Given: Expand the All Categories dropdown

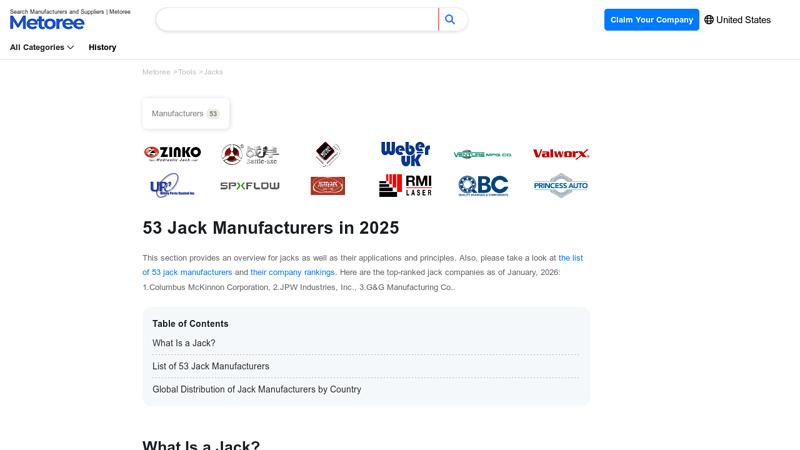Looking at the screenshot, I should (42, 47).
